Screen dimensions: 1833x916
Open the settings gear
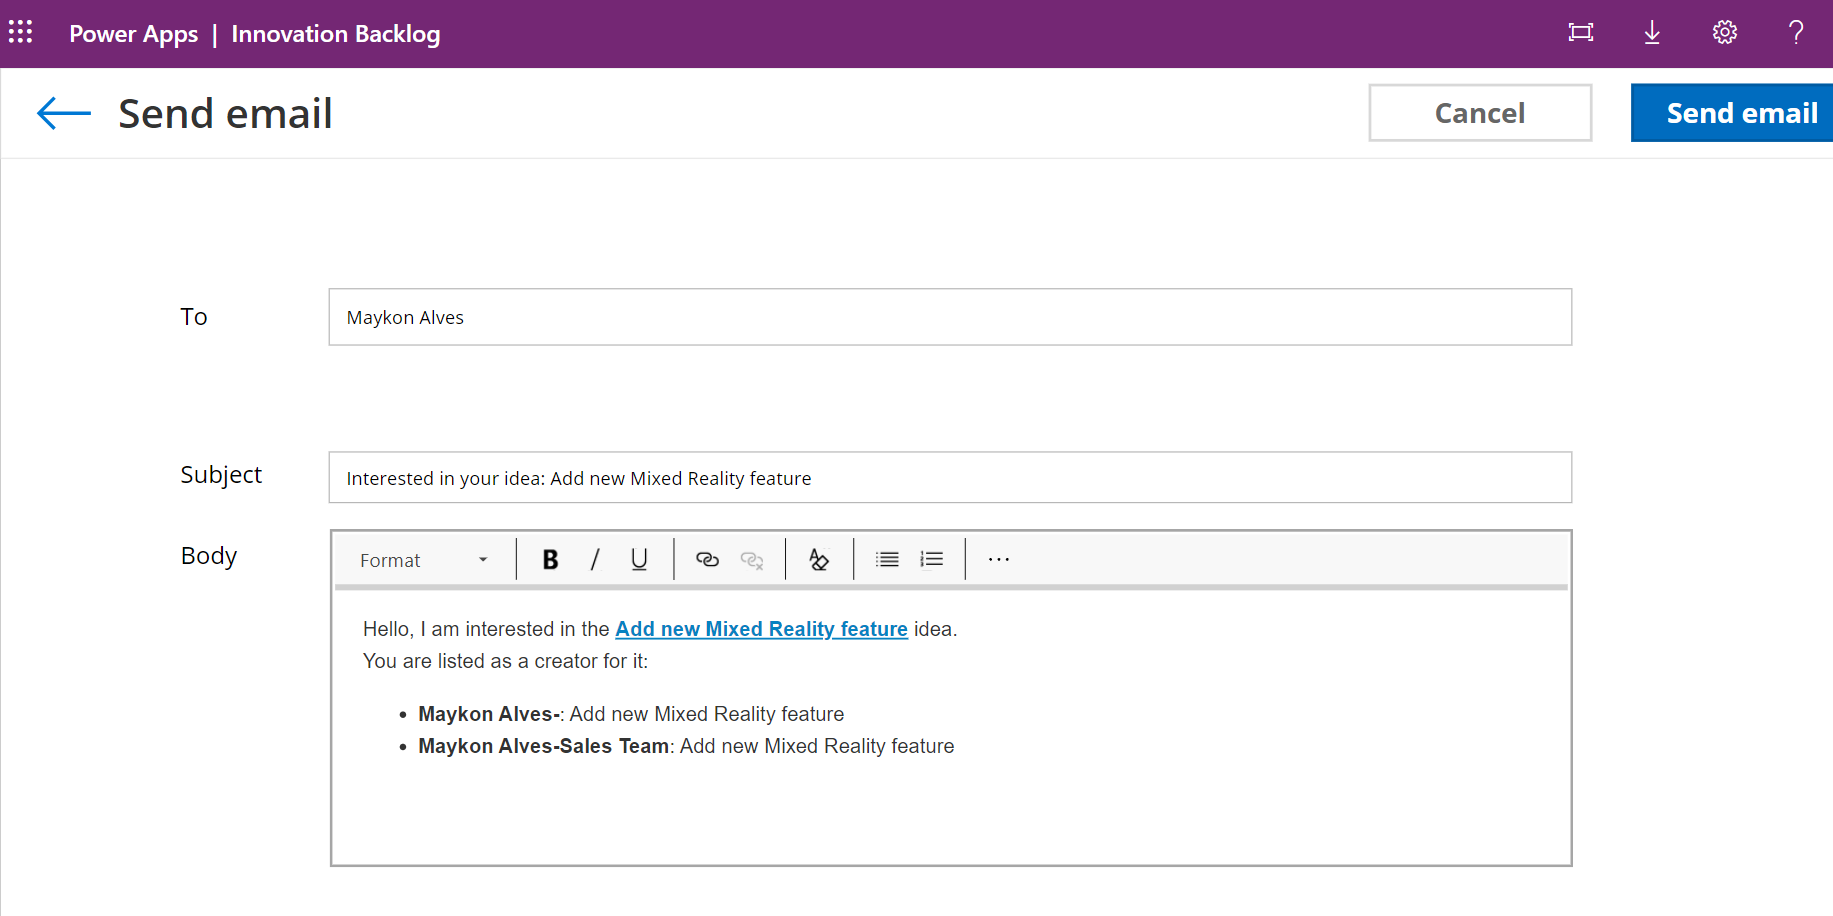coord(1724,32)
